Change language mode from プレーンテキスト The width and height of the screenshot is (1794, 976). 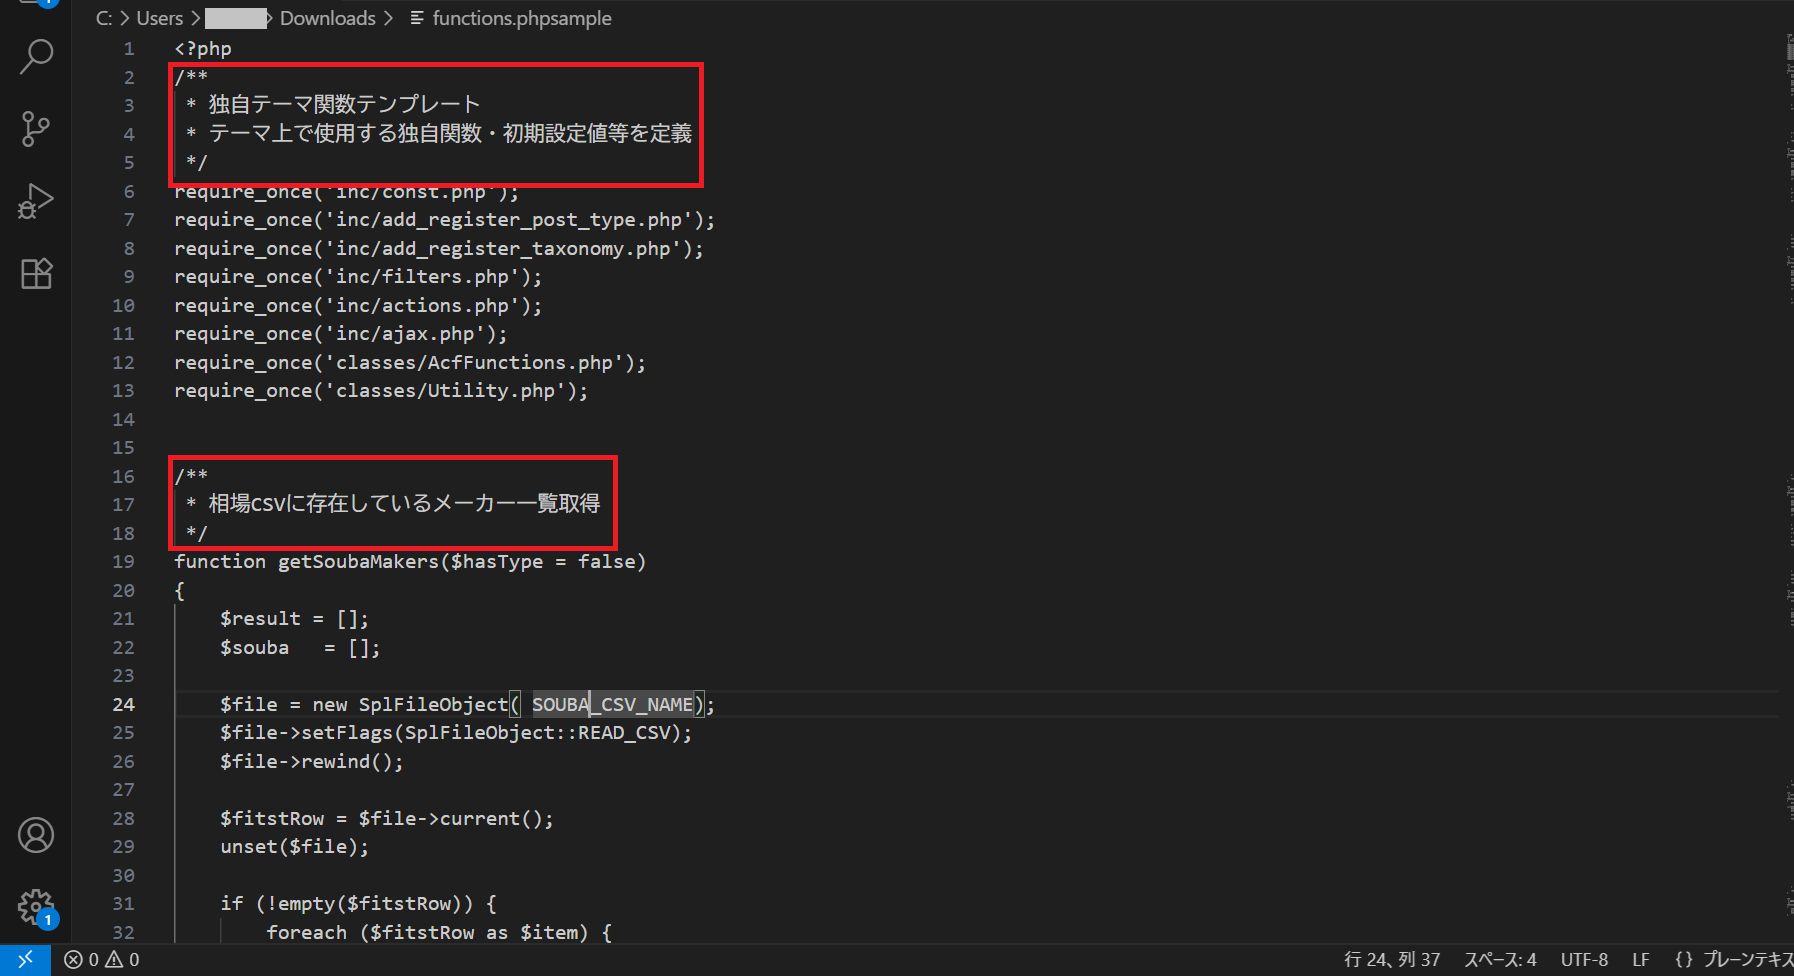coord(1735,960)
